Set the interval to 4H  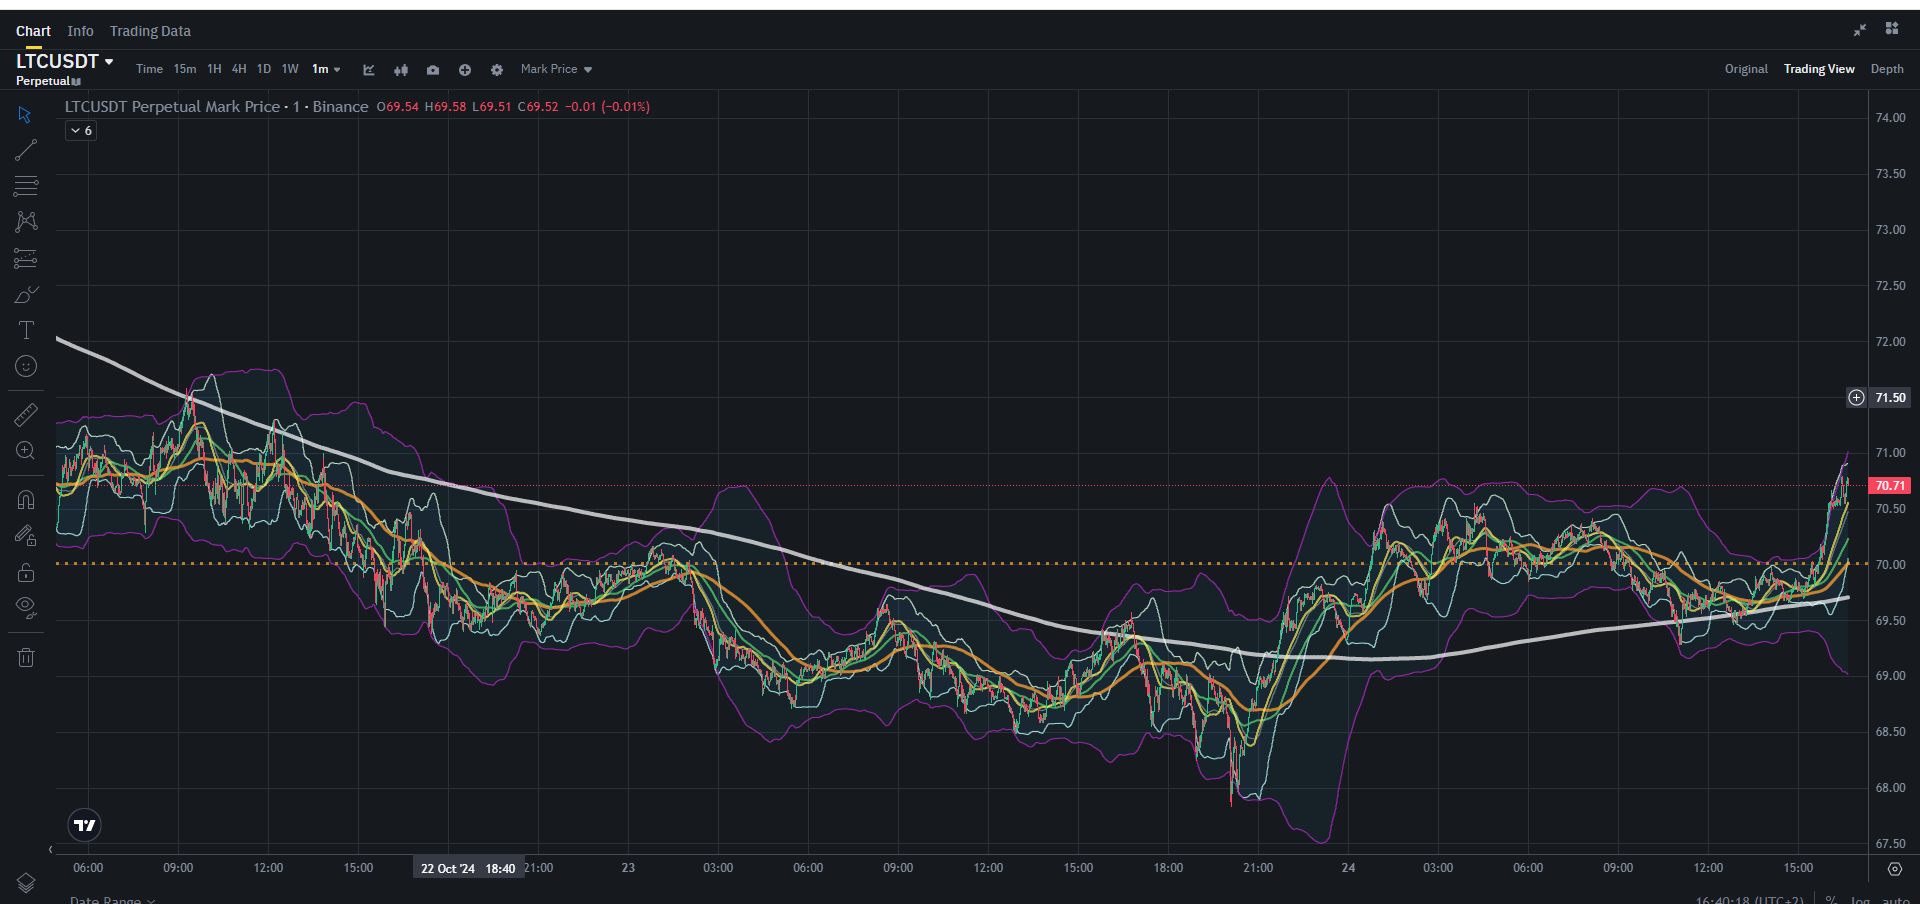239,69
